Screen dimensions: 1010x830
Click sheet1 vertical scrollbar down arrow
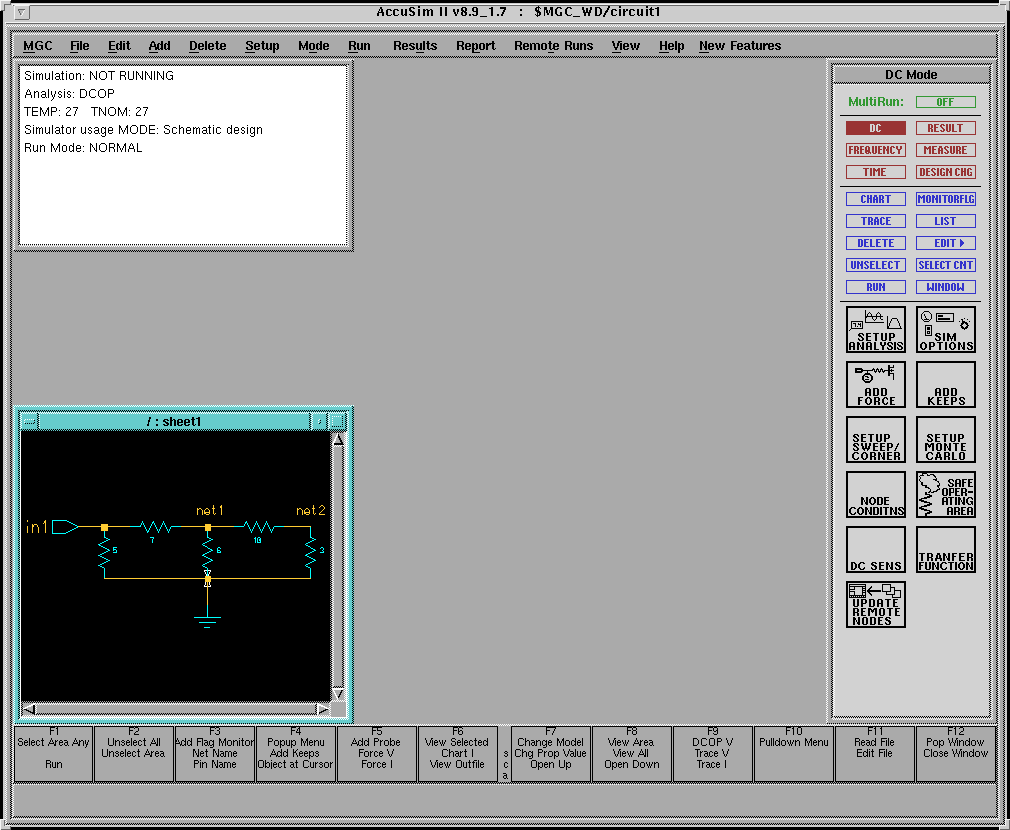click(338, 694)
